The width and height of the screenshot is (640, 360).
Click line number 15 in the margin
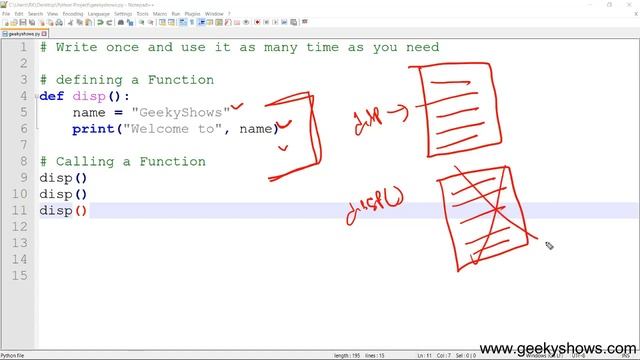click(x=20, y=276)
